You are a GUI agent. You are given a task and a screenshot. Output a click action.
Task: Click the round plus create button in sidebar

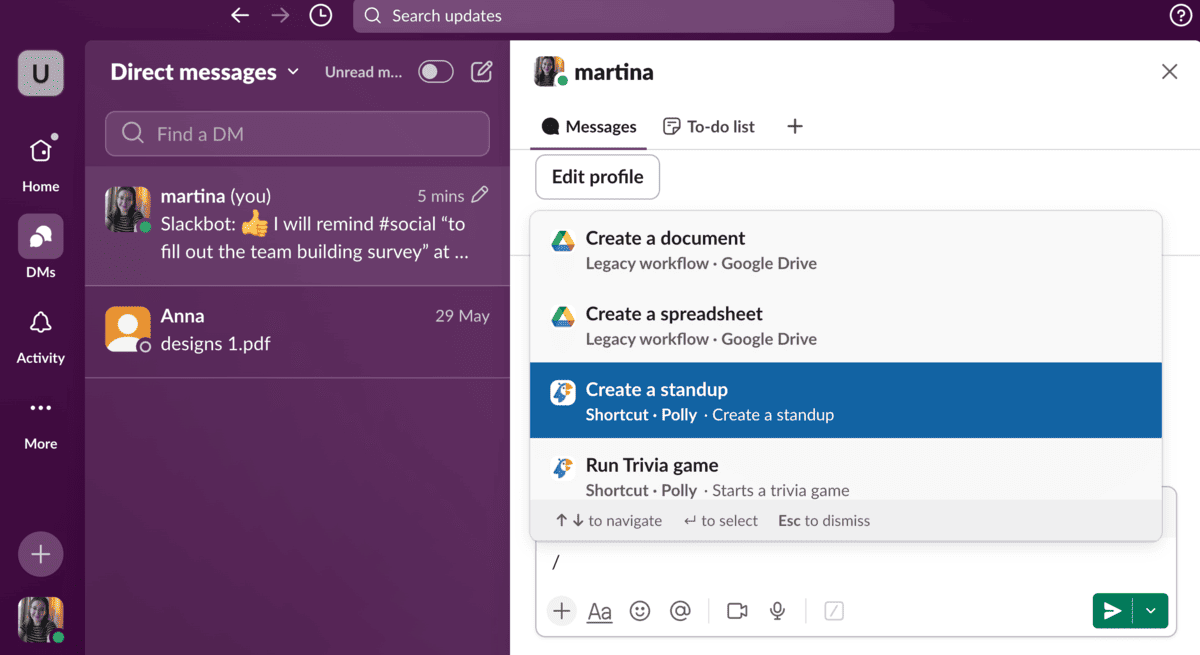point(41,554)
